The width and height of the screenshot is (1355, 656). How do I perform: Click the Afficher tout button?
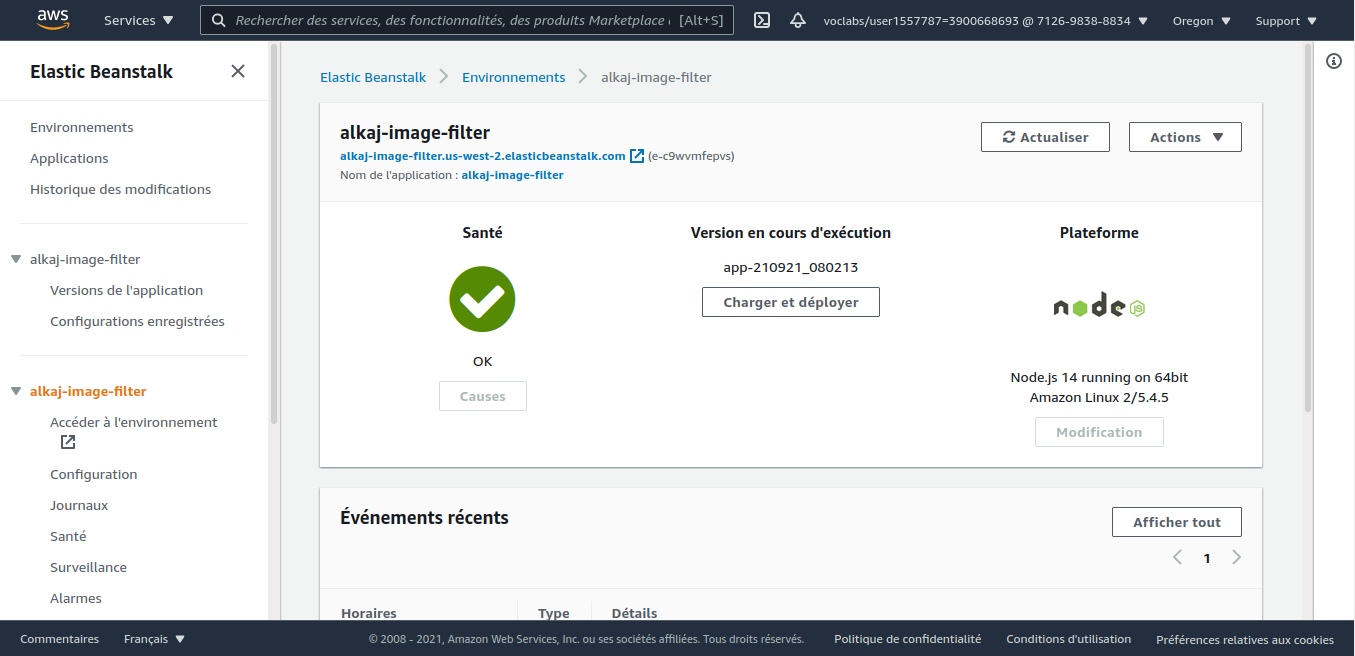coord(1177,522)
